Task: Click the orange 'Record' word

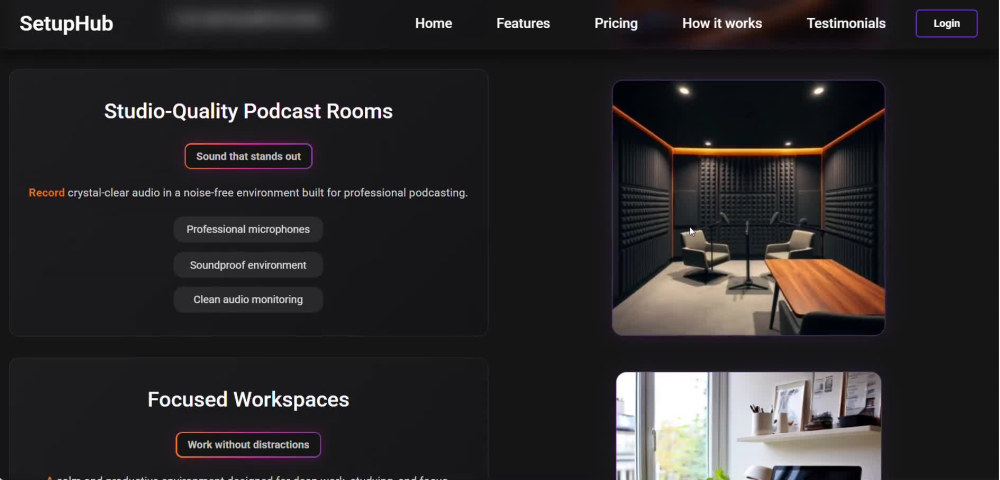Action: click(47, 193)
